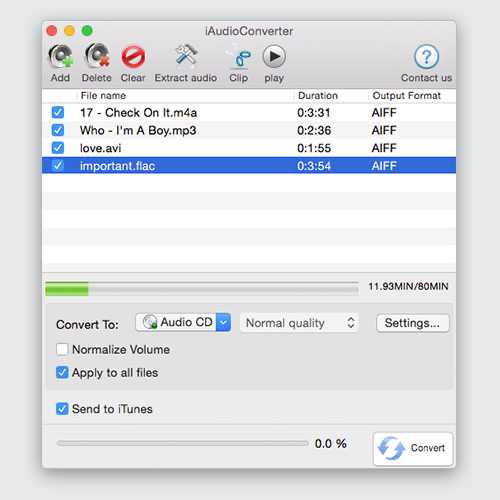Screen dimensions: 500x500
Task: Open the Normal quality dropdown
Action: coord(299,323)
